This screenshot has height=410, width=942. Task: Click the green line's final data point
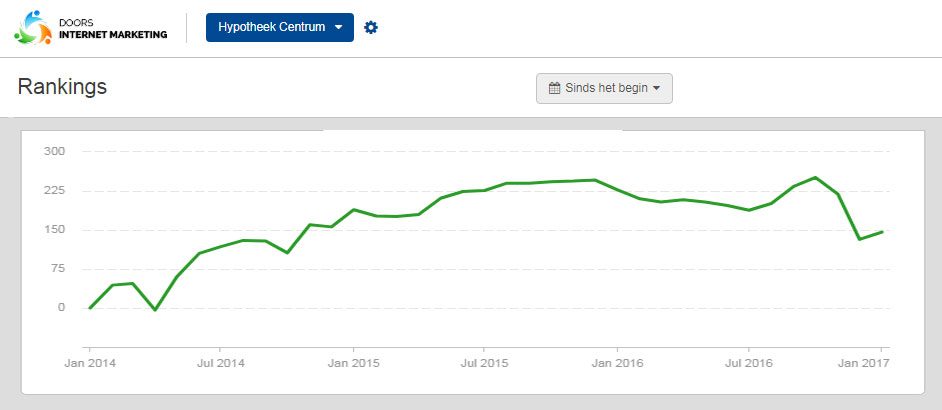[x=881, y=232]
